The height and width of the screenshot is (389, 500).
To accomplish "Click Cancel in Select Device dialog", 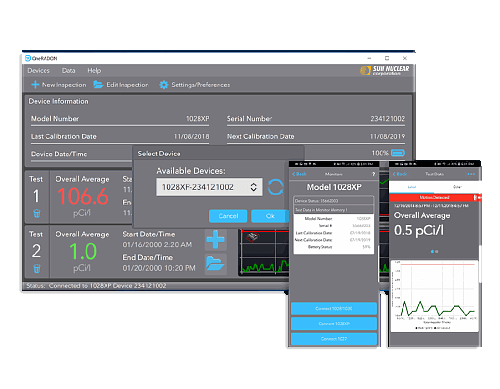I will [228, 216].
